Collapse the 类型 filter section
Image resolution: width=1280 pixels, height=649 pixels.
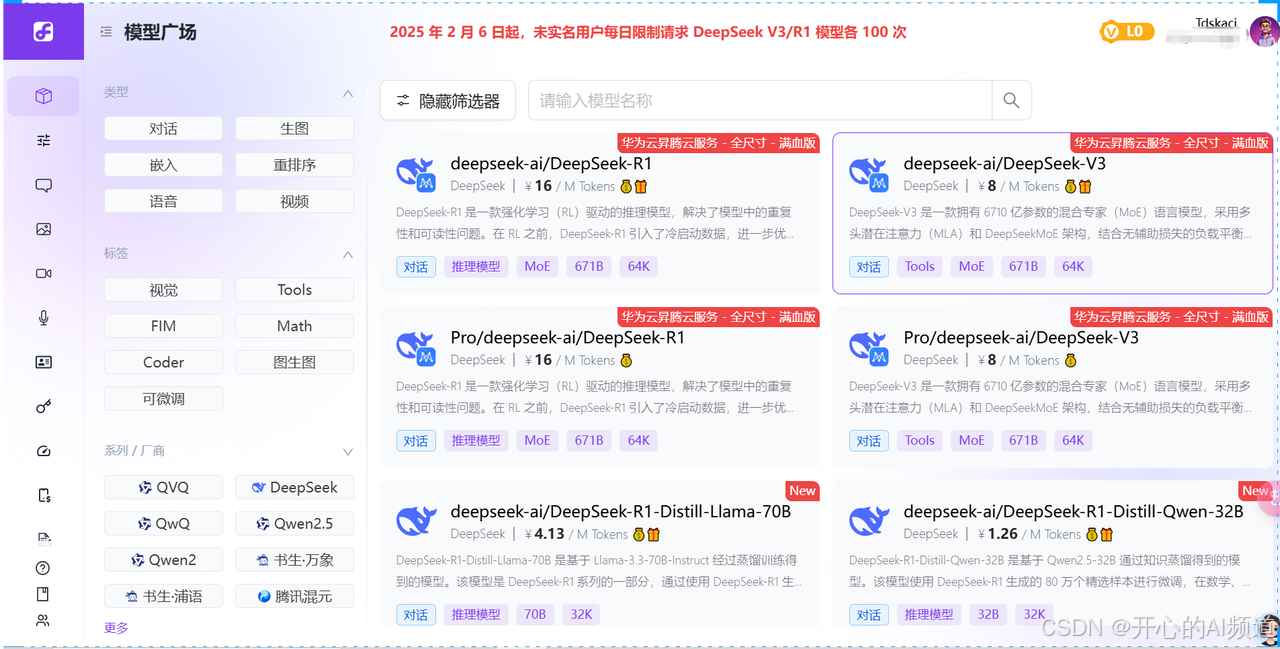coord(348,93)
